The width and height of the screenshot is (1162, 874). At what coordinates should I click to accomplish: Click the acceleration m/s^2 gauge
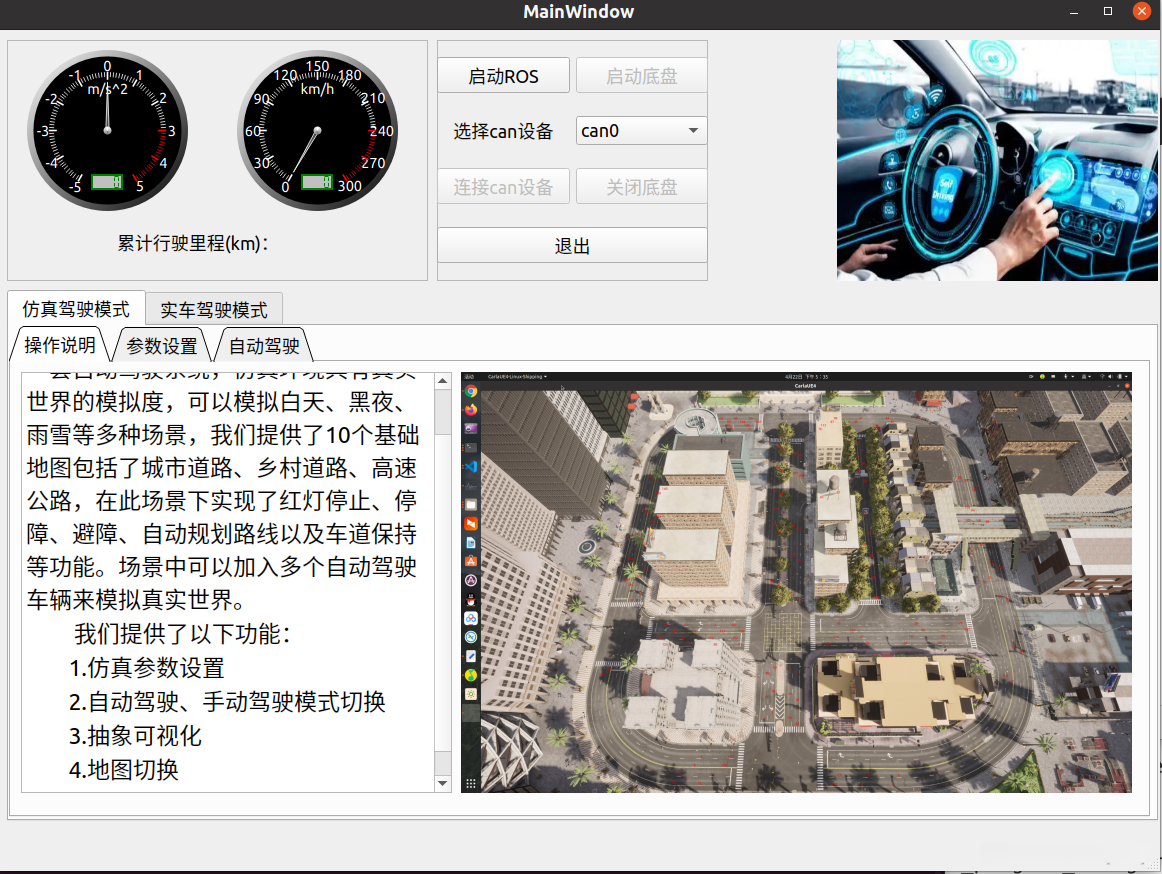(x=107, y=130)
